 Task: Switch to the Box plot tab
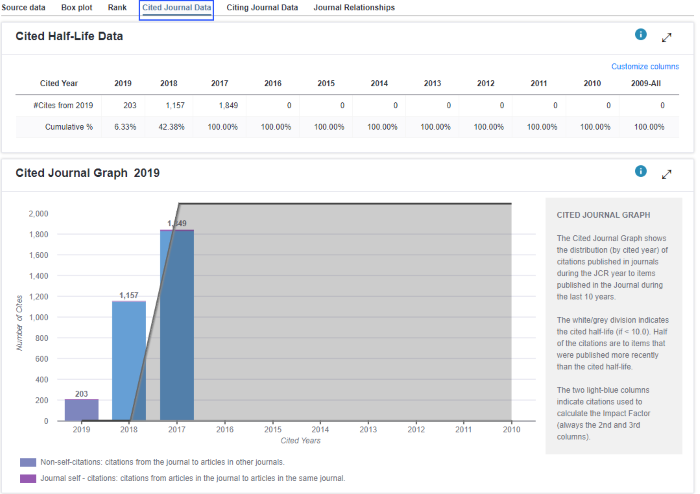[77, 8]
